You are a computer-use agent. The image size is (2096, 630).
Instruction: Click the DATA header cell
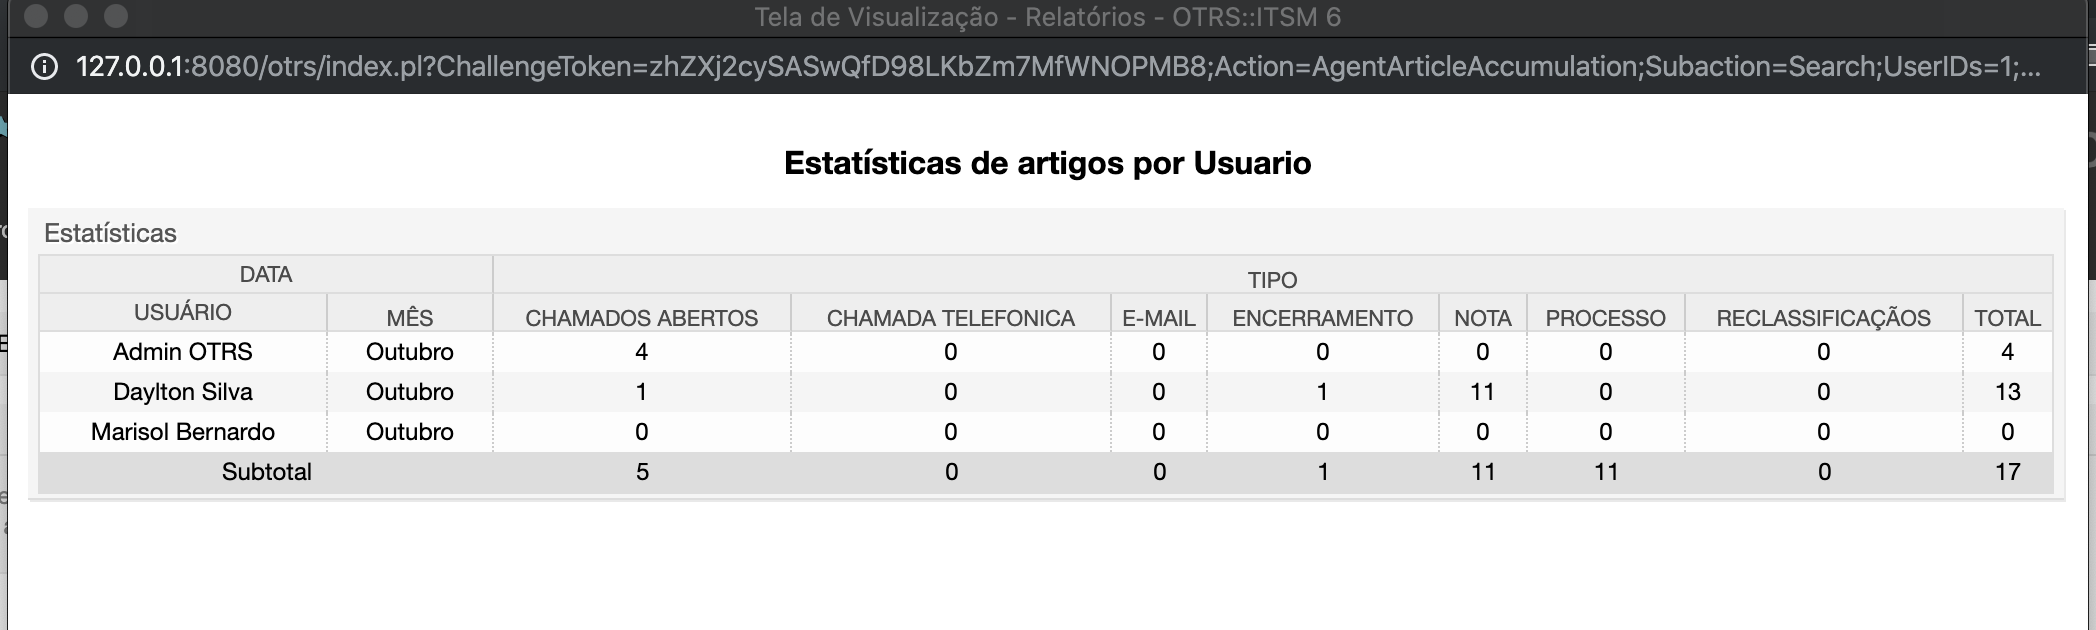click(264, 274)
